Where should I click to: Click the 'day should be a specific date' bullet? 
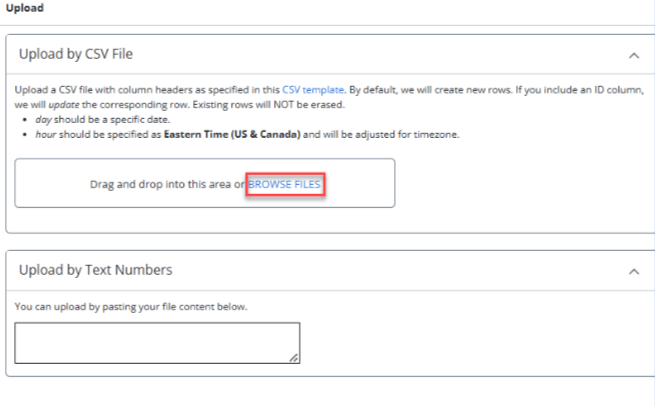click(103, 119)
